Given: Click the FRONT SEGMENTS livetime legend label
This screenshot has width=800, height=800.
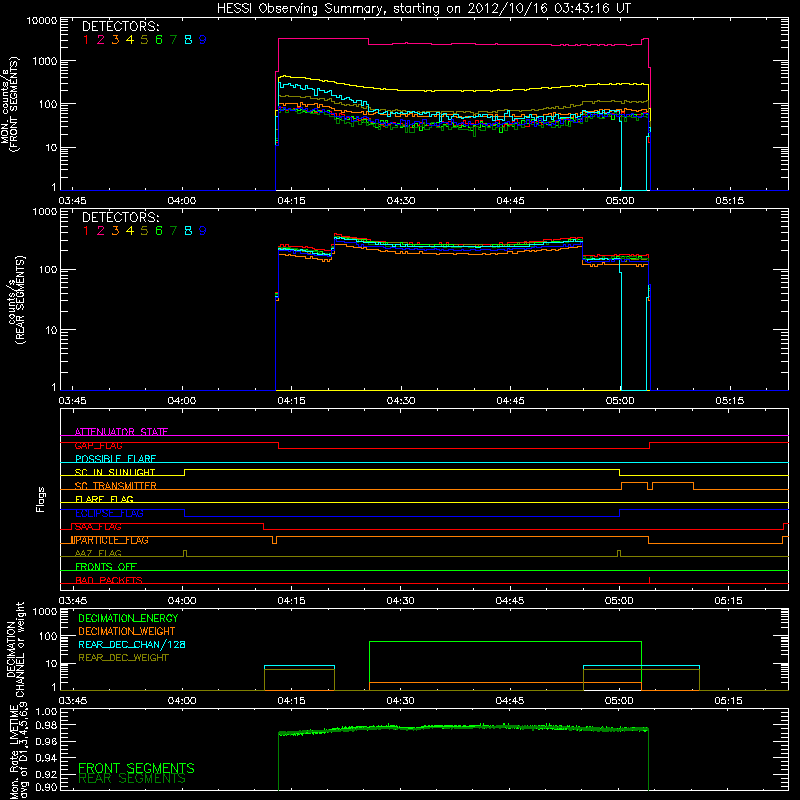Looking at the screenshot, I should [136, 768].
